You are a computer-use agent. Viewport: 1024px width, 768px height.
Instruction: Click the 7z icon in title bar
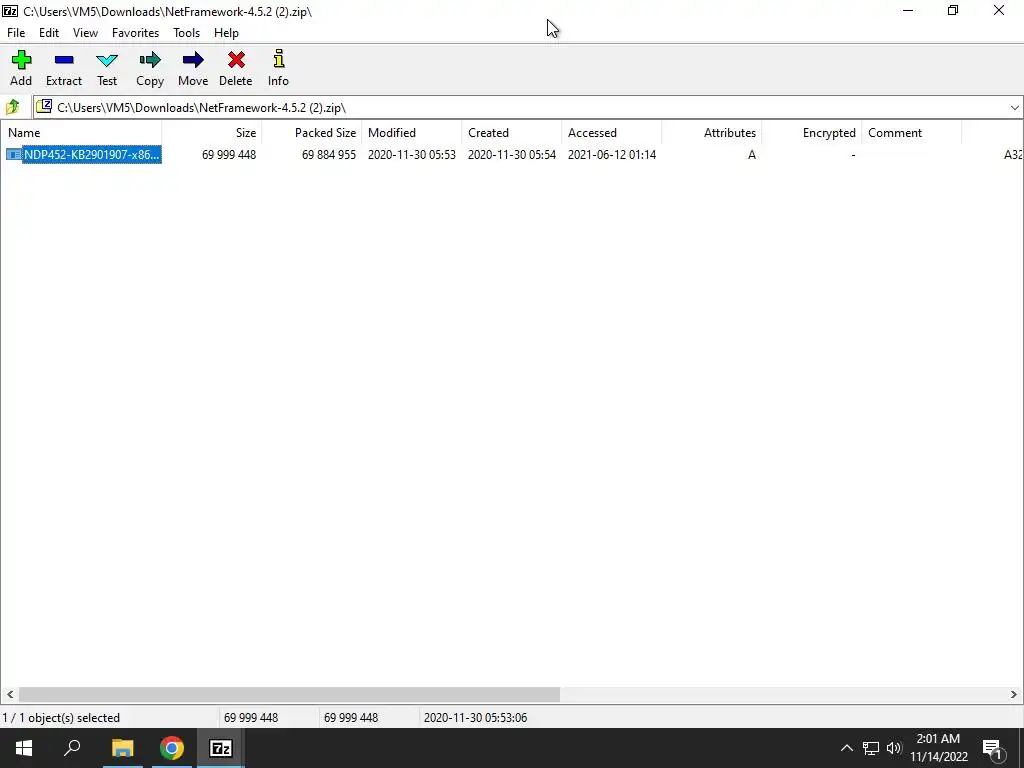point(10,11)
